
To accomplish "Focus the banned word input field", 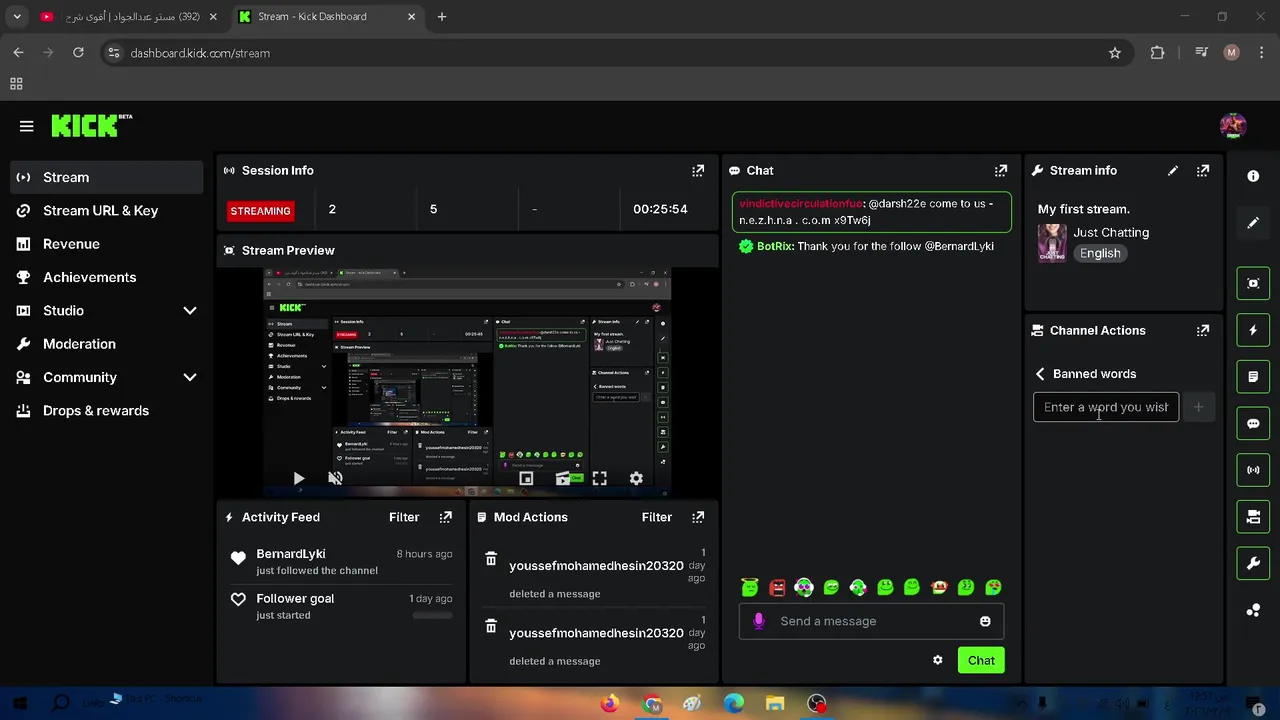I will point(1106,407).
